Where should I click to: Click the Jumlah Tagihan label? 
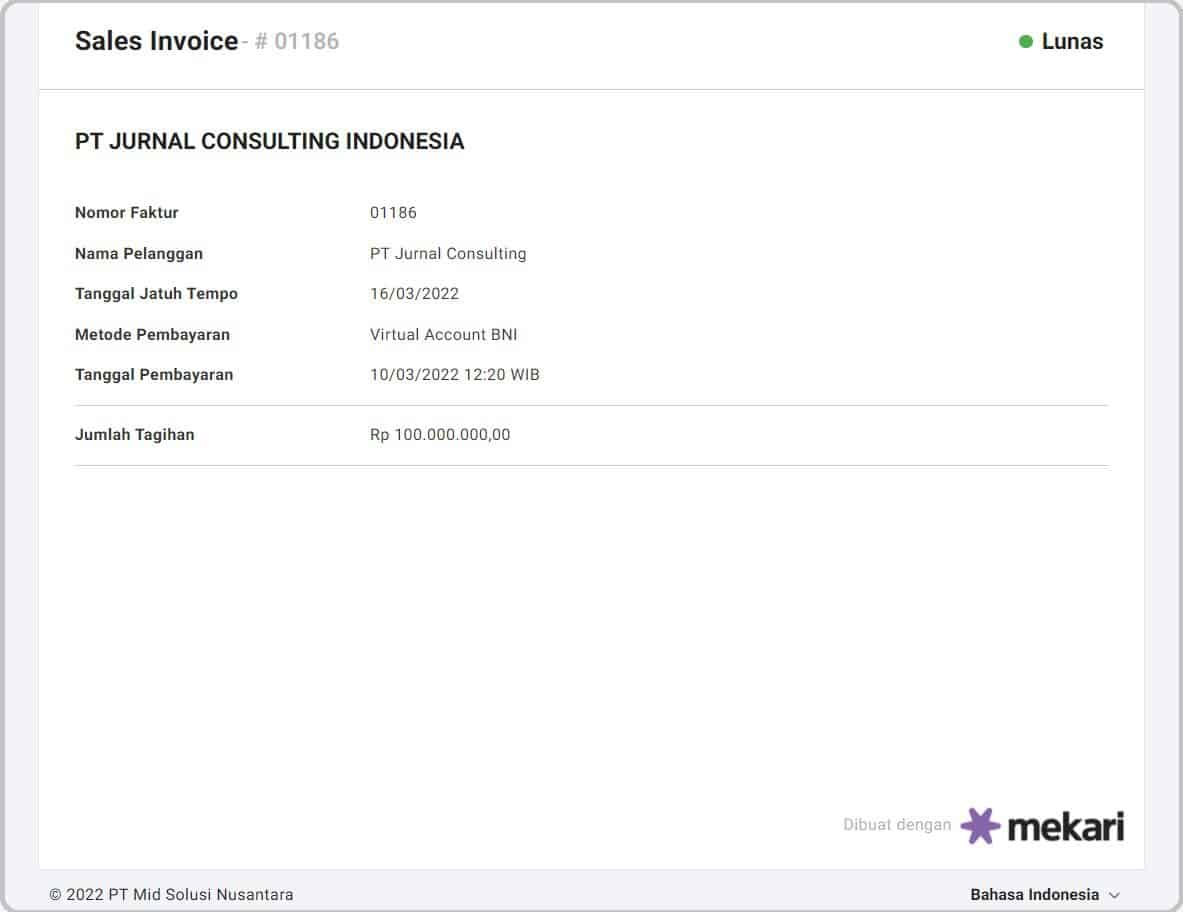pos(134,435)
